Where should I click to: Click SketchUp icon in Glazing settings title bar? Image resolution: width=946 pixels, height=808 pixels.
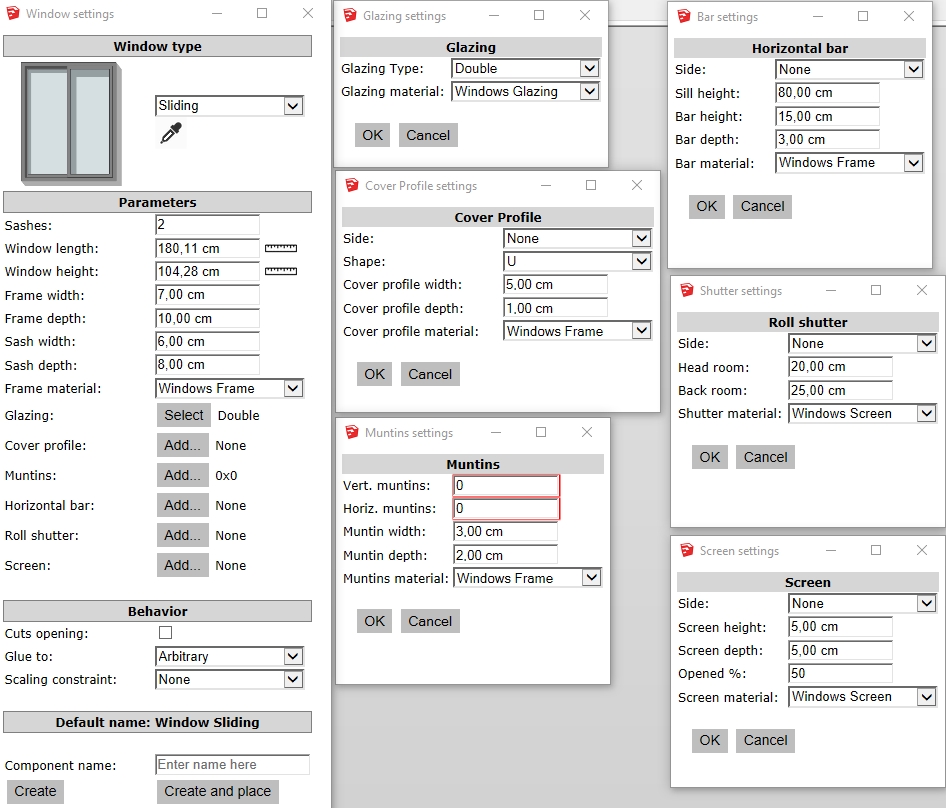(x=350, y=16)
